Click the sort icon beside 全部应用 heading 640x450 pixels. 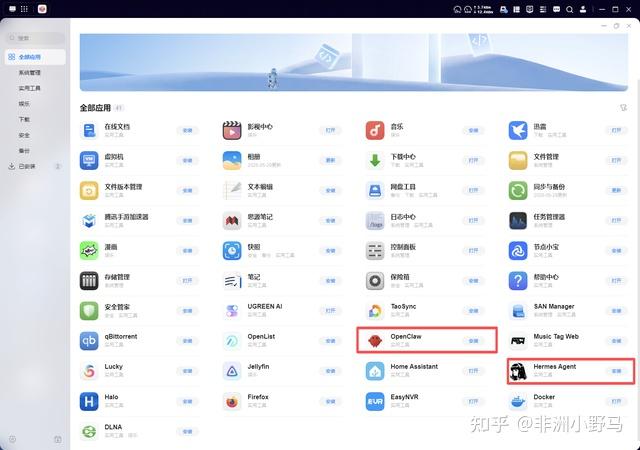(x=623, y=108)
